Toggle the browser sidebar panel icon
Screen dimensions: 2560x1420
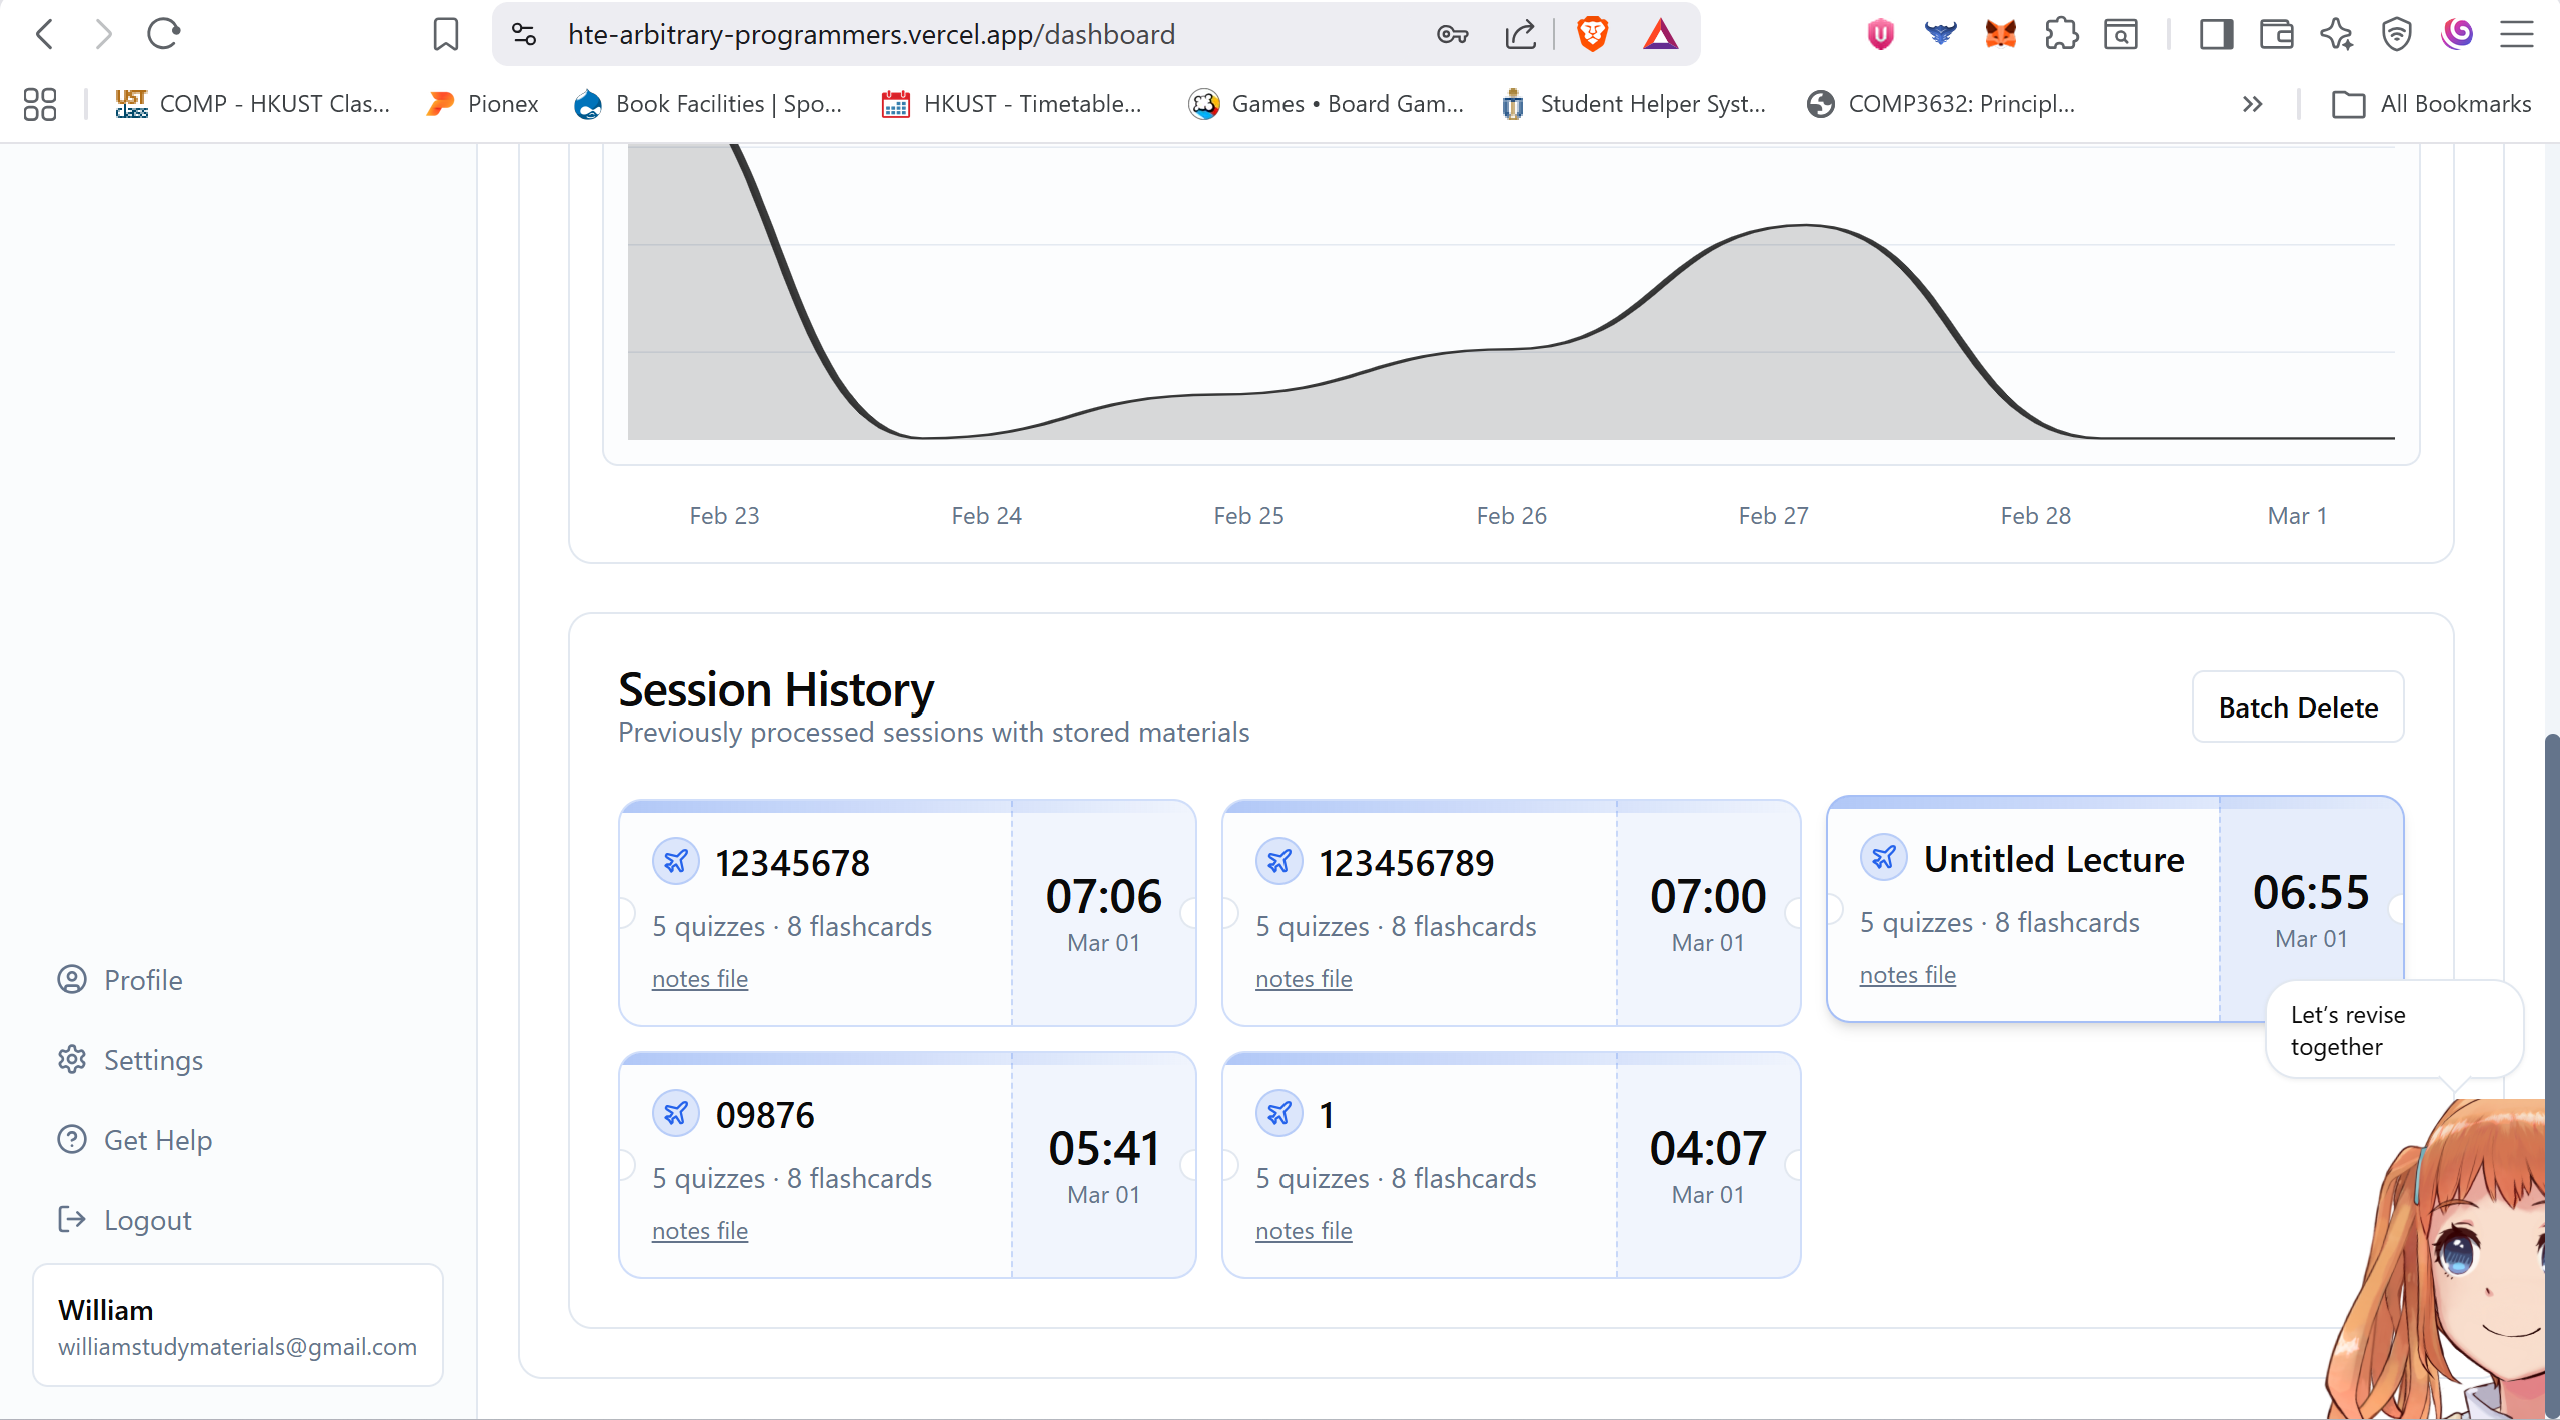(2216, 35)
